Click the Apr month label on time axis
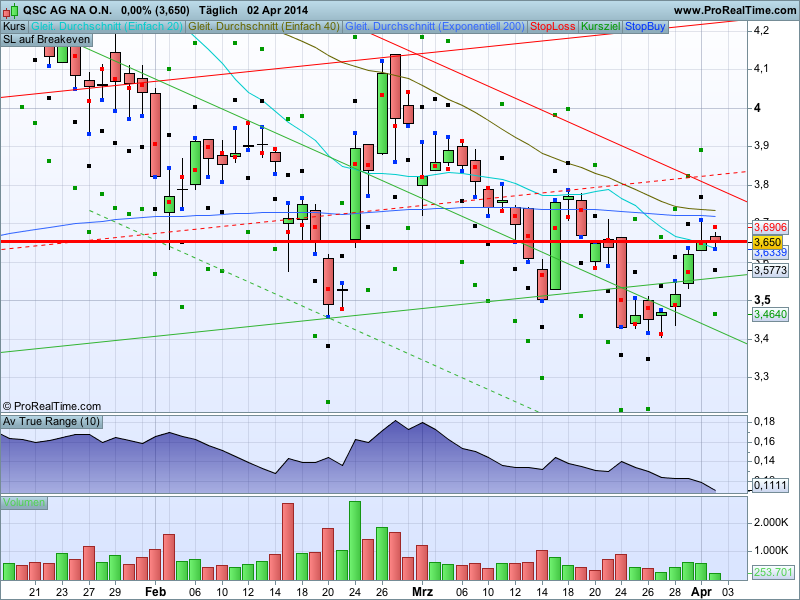The height and width of the screenshot is (600, 800). 702,592
